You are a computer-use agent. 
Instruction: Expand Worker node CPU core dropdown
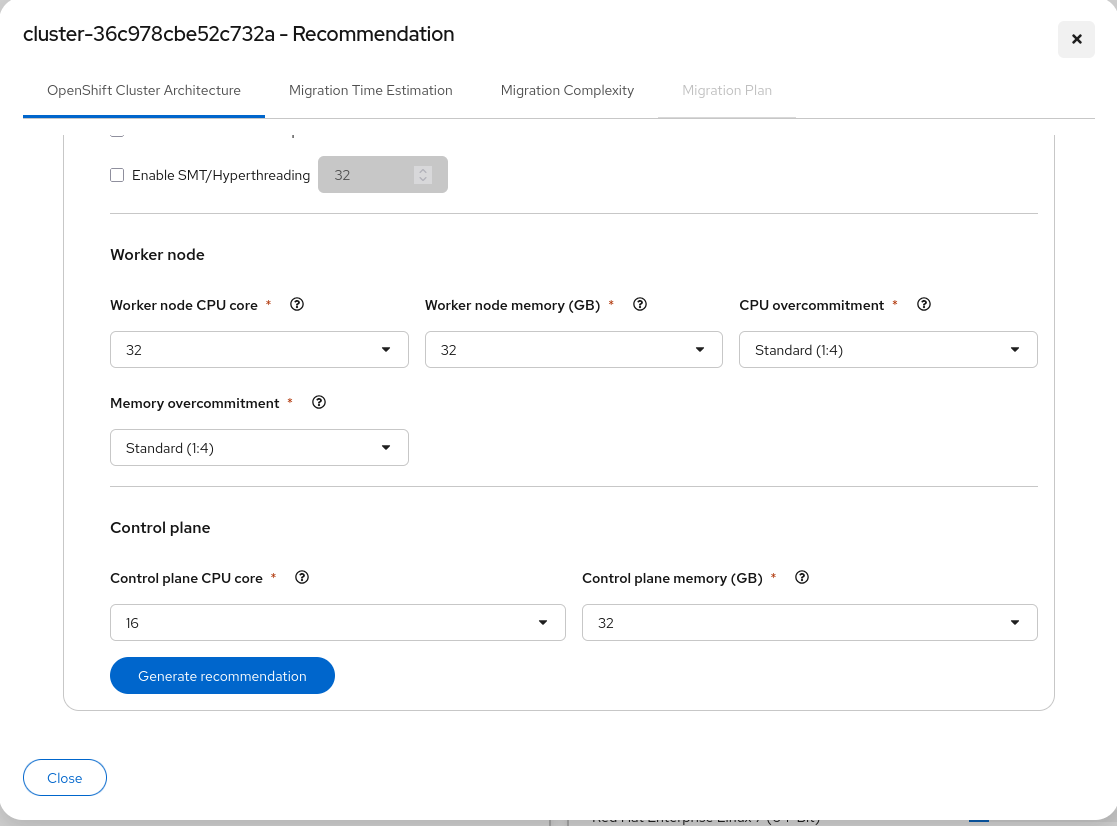(x=259, y=350)
